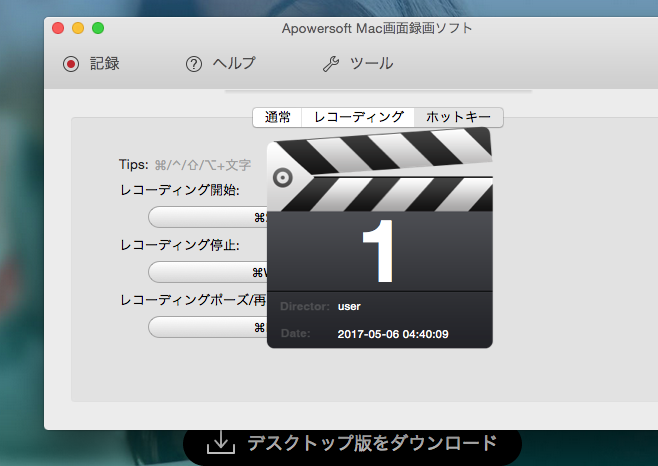The width and height of the screenshot is (658, 466).
Task: Click the Director value user
Action: pyautogui.click(x=349, y=306)
